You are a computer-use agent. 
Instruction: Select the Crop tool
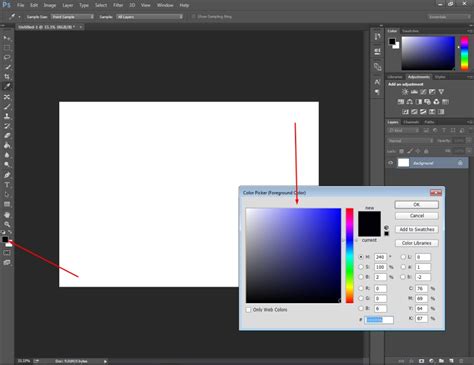[x=7, y=77]
